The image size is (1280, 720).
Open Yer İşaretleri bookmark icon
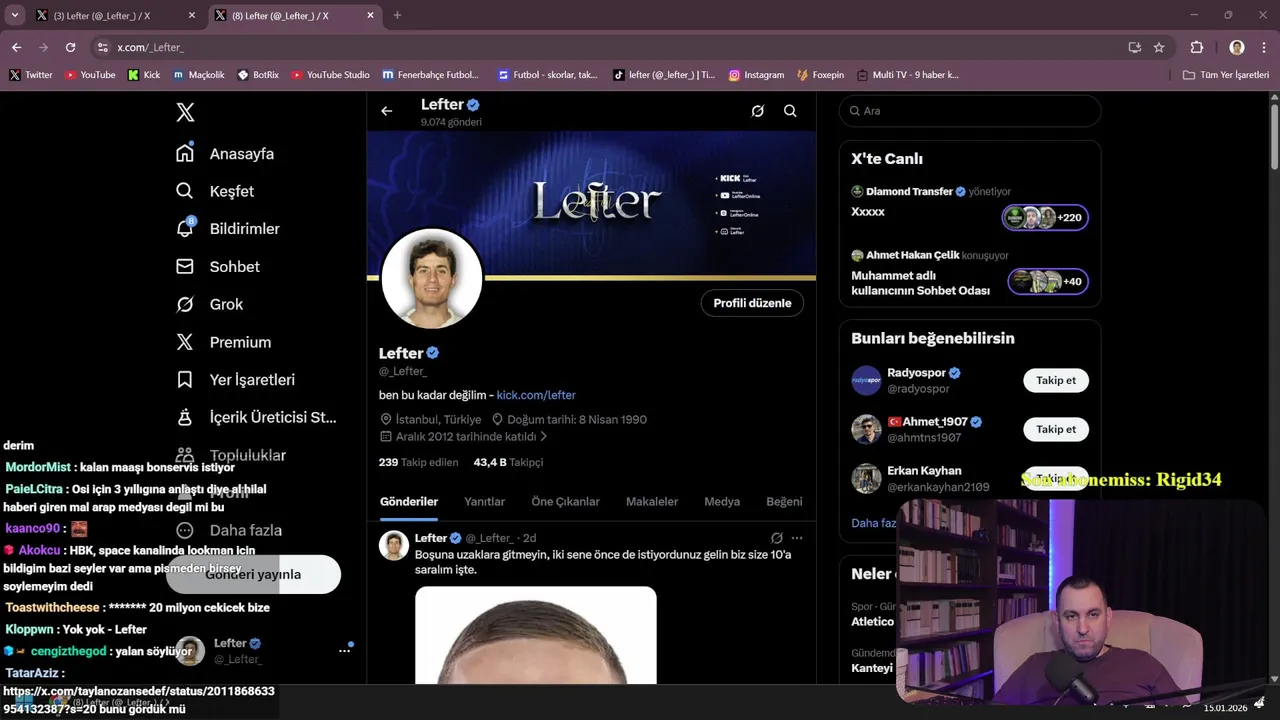pos(185,380)
